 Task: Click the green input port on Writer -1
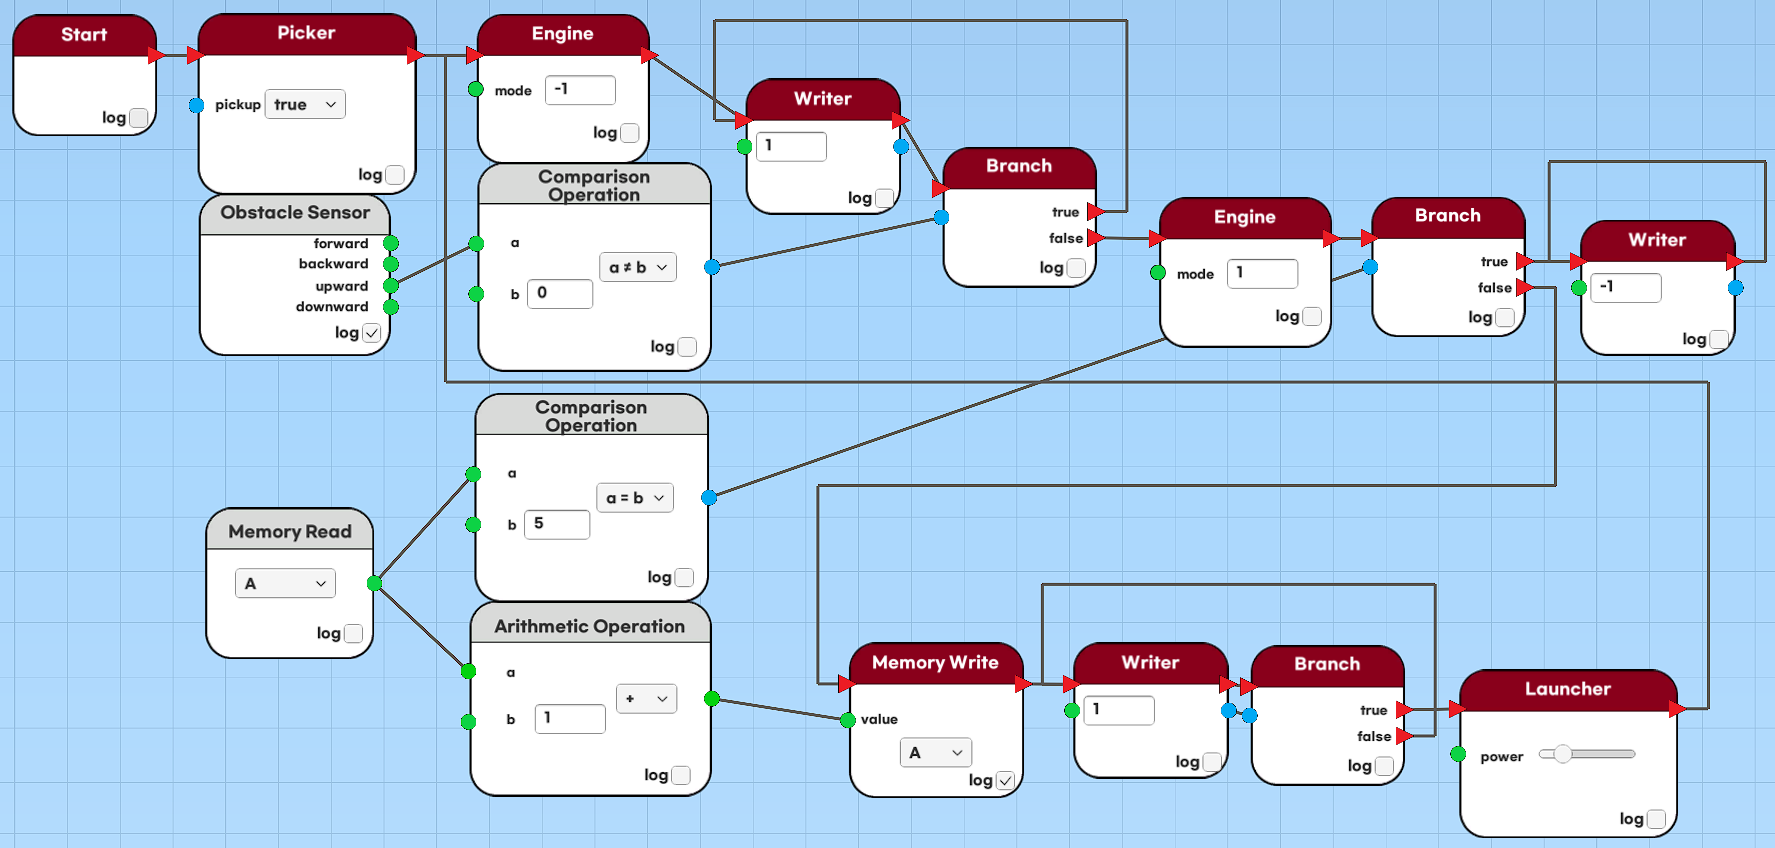coord(1579,288)
